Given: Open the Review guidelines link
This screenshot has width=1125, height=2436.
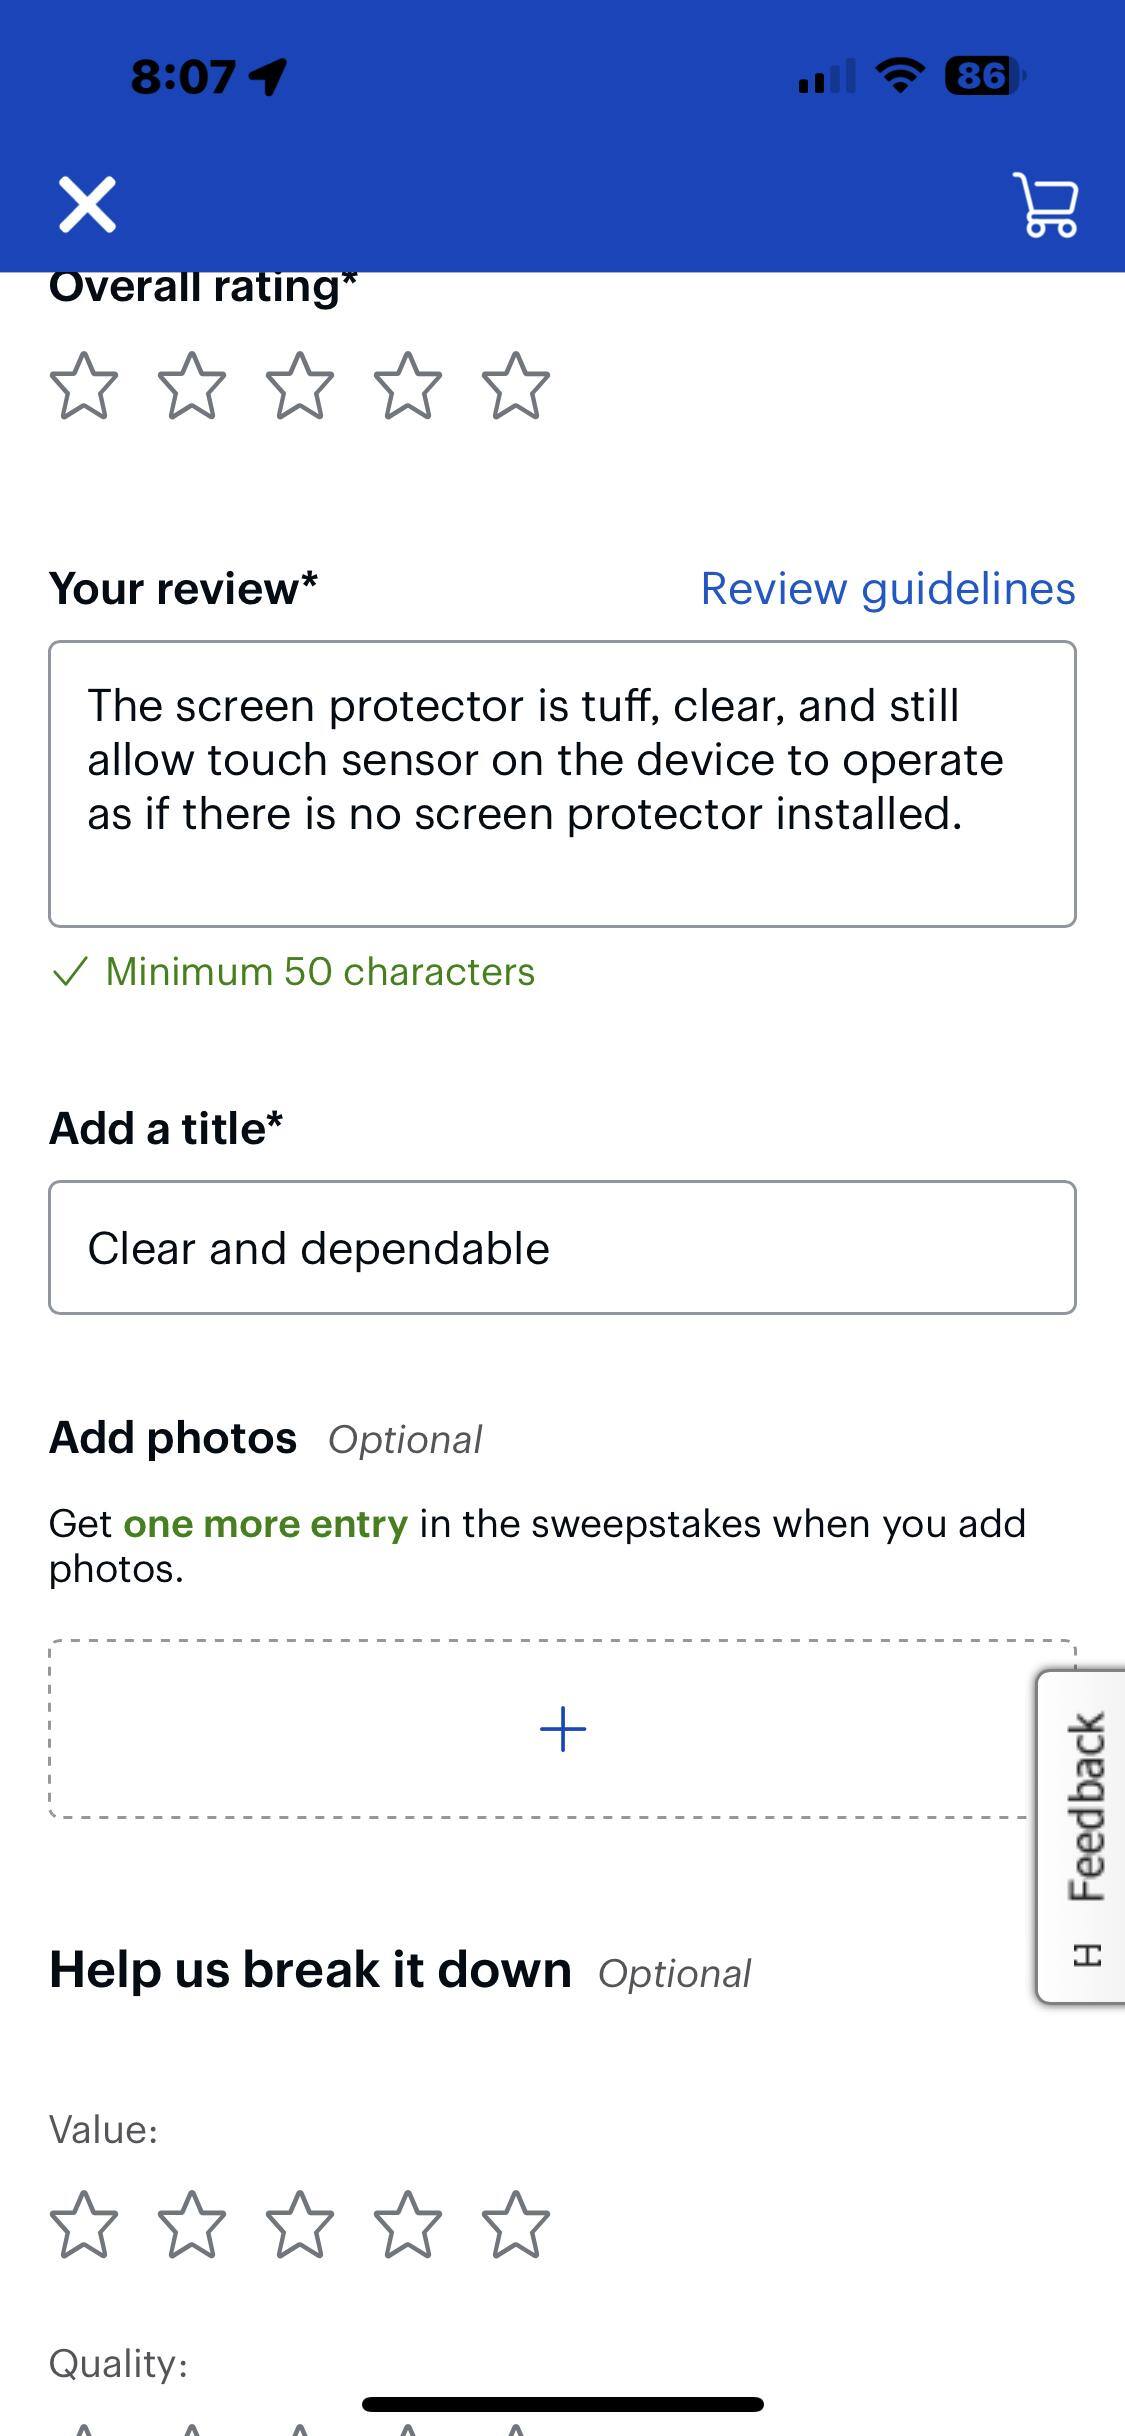Looking at the screenshot, I should pos(888,589).
